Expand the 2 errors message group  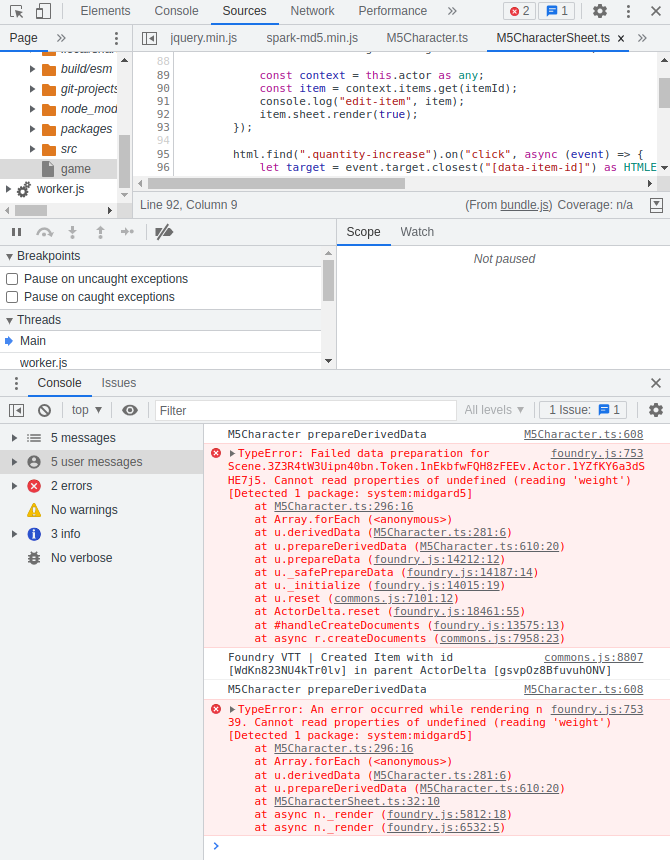13,486
